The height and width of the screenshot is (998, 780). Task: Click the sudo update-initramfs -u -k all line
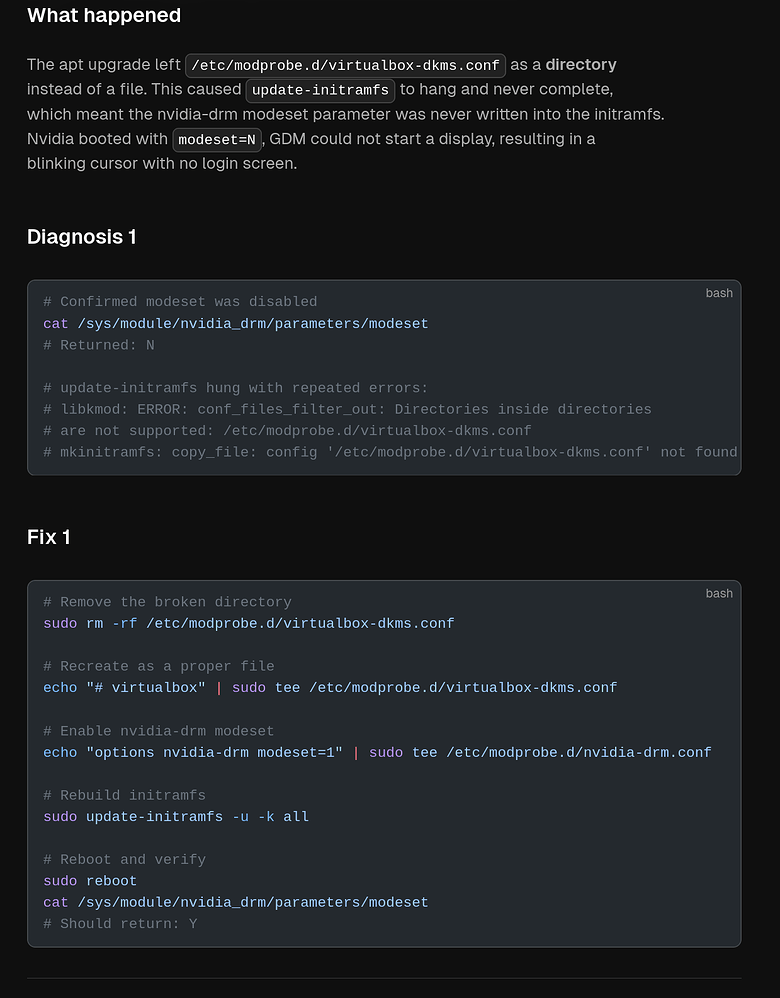[176, 817]
